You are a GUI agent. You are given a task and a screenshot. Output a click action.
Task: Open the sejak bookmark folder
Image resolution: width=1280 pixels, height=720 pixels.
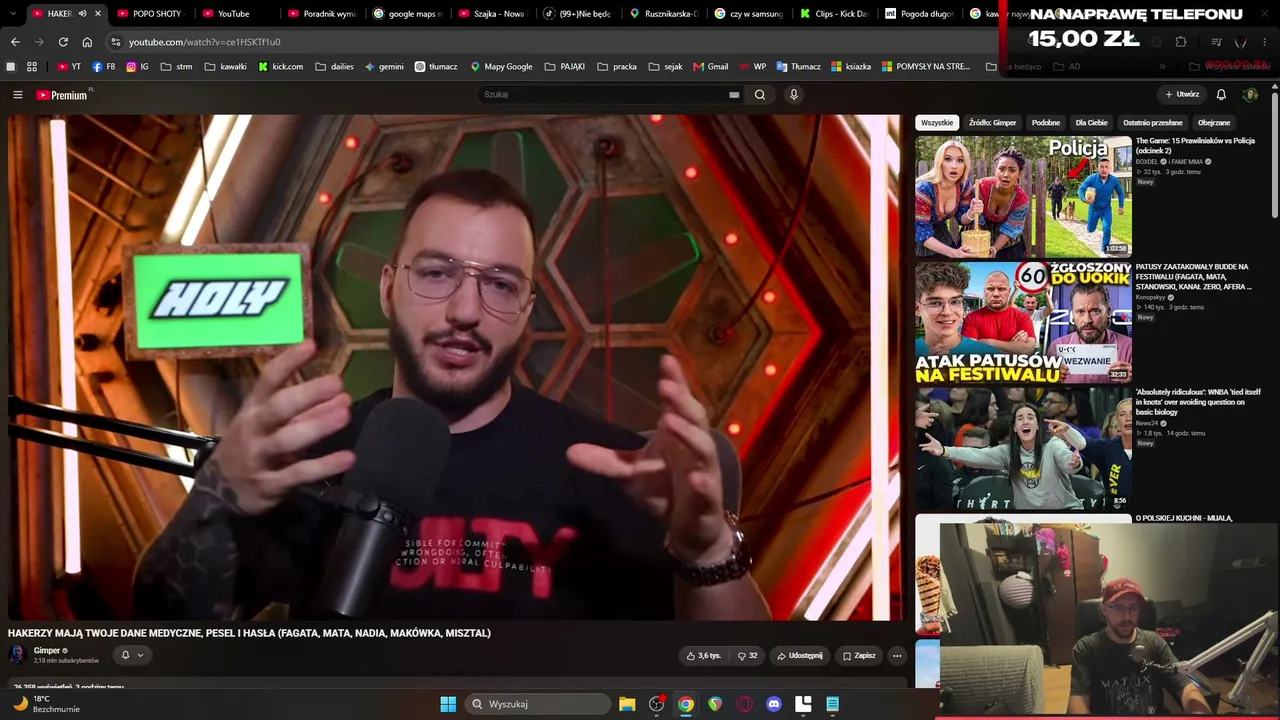pyautogui.click(x=665, y=67)
